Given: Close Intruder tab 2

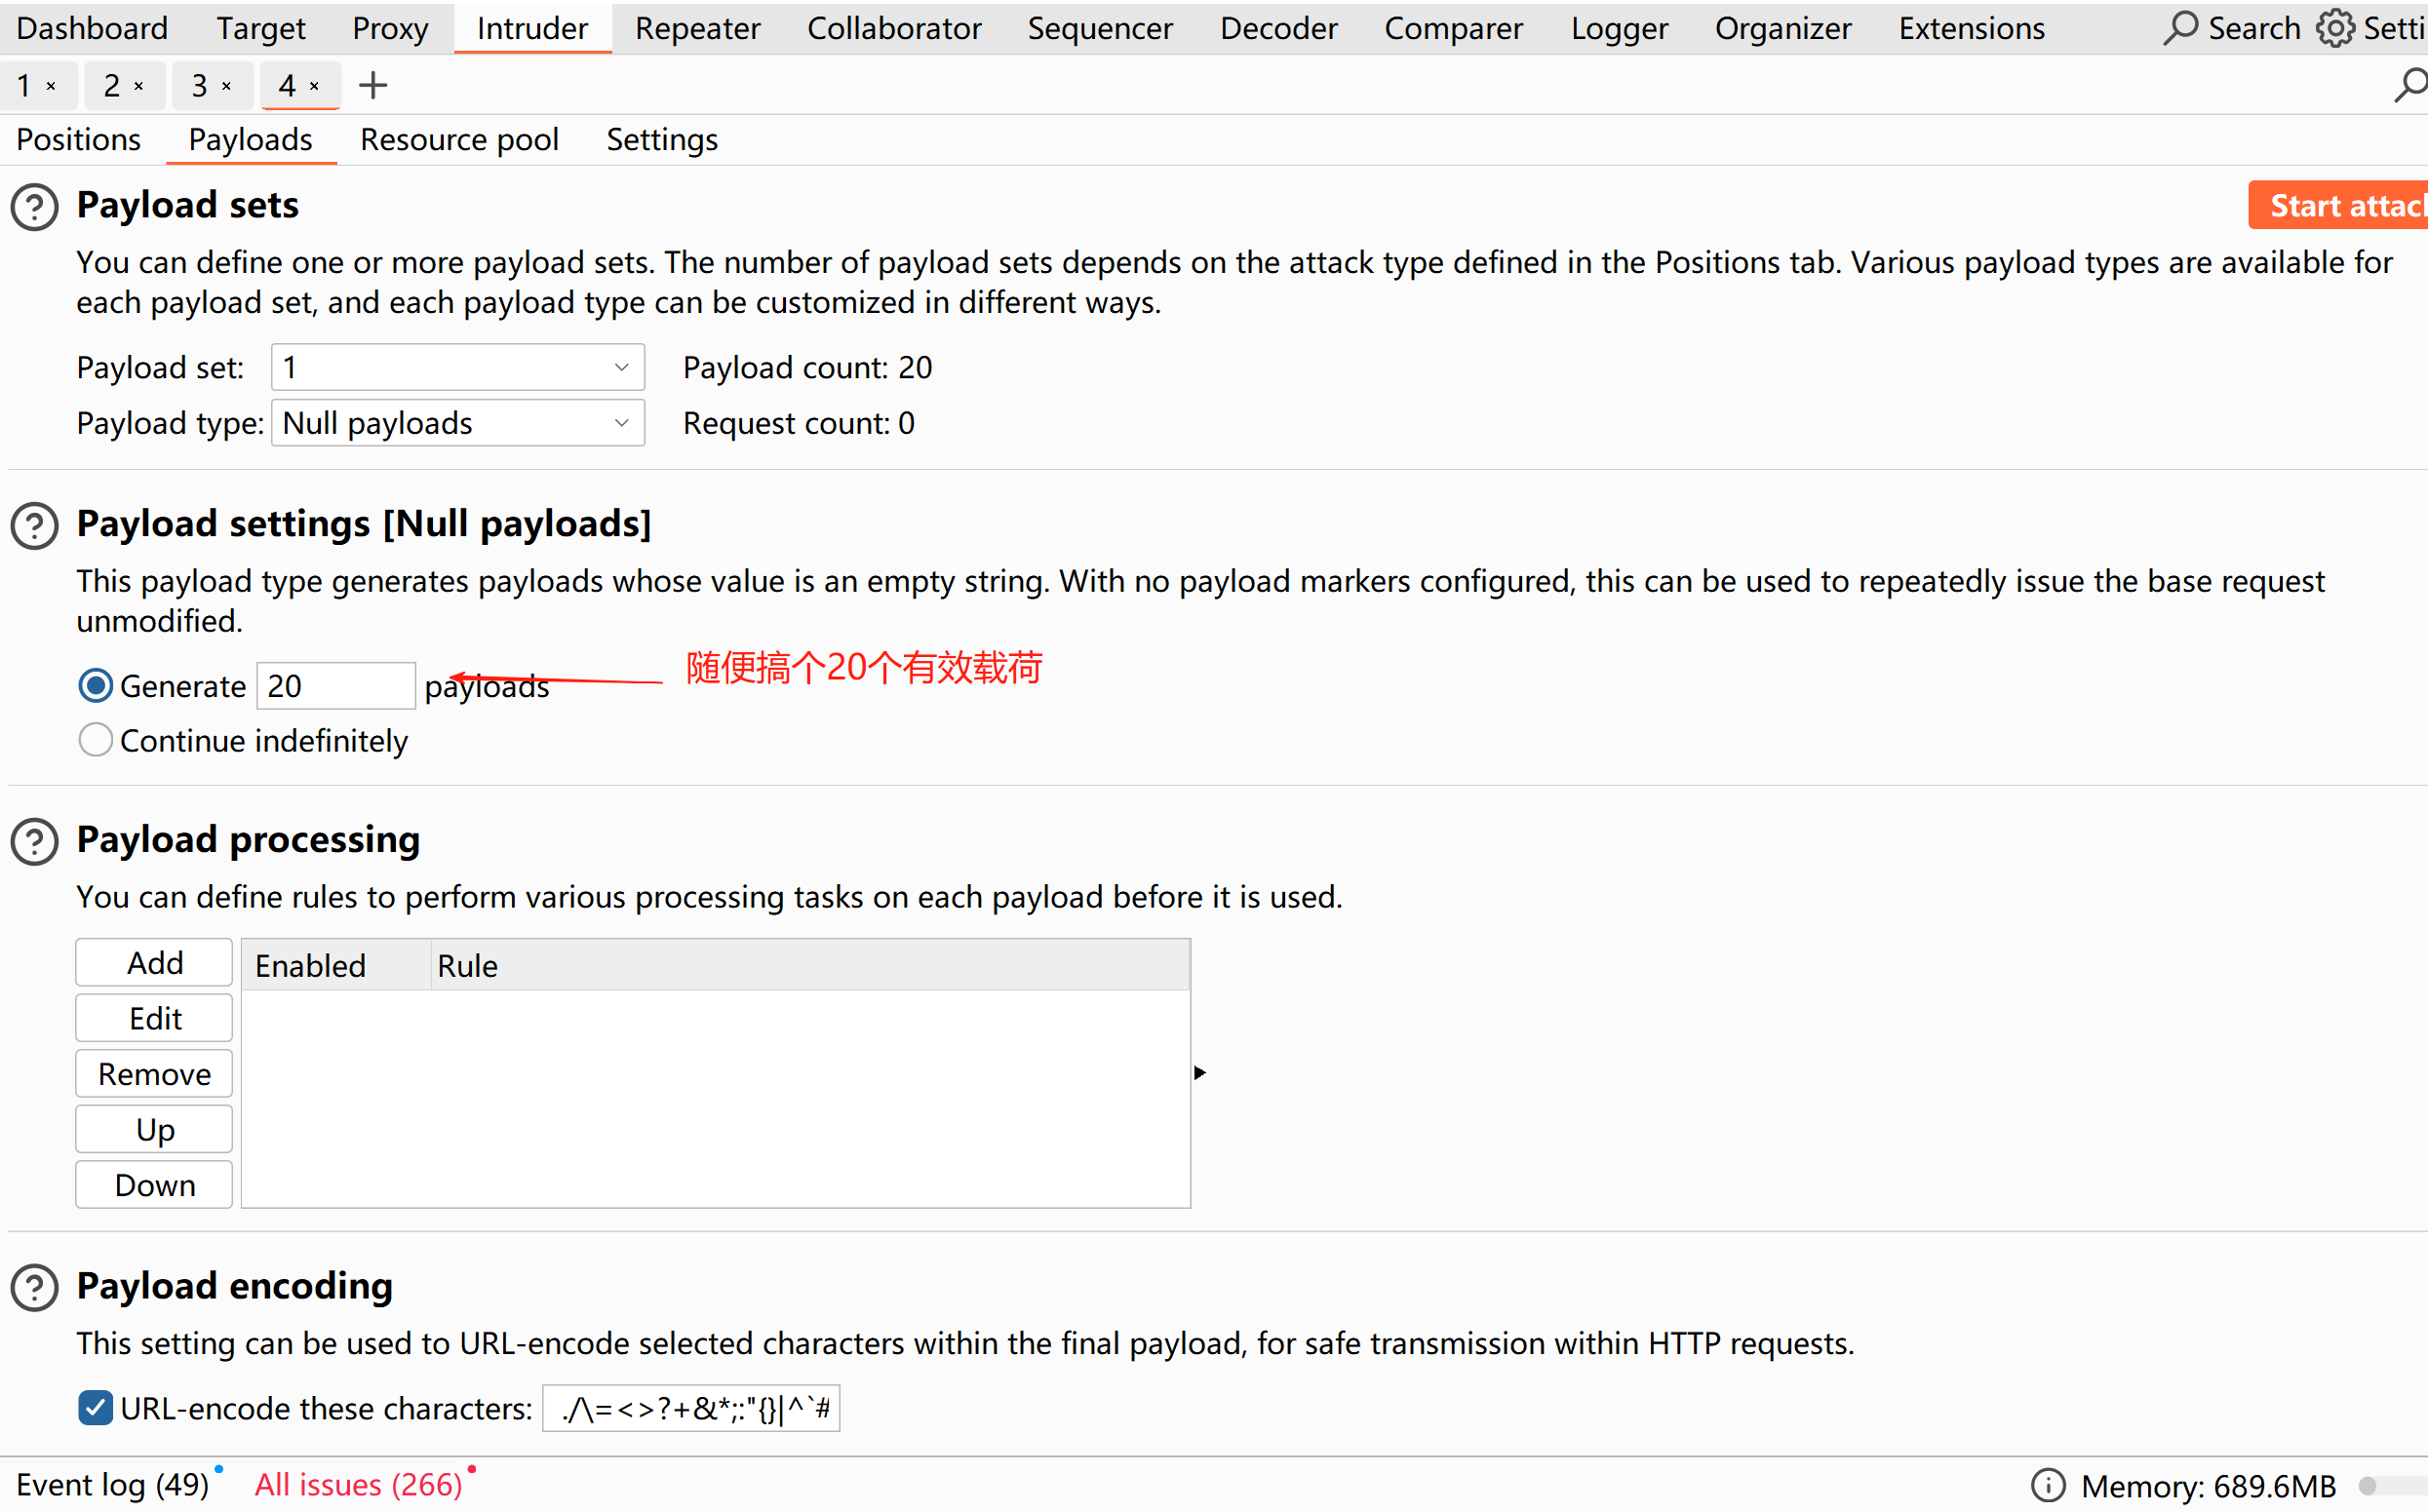Looking at the screenshot, I should (x=139, y=87).
